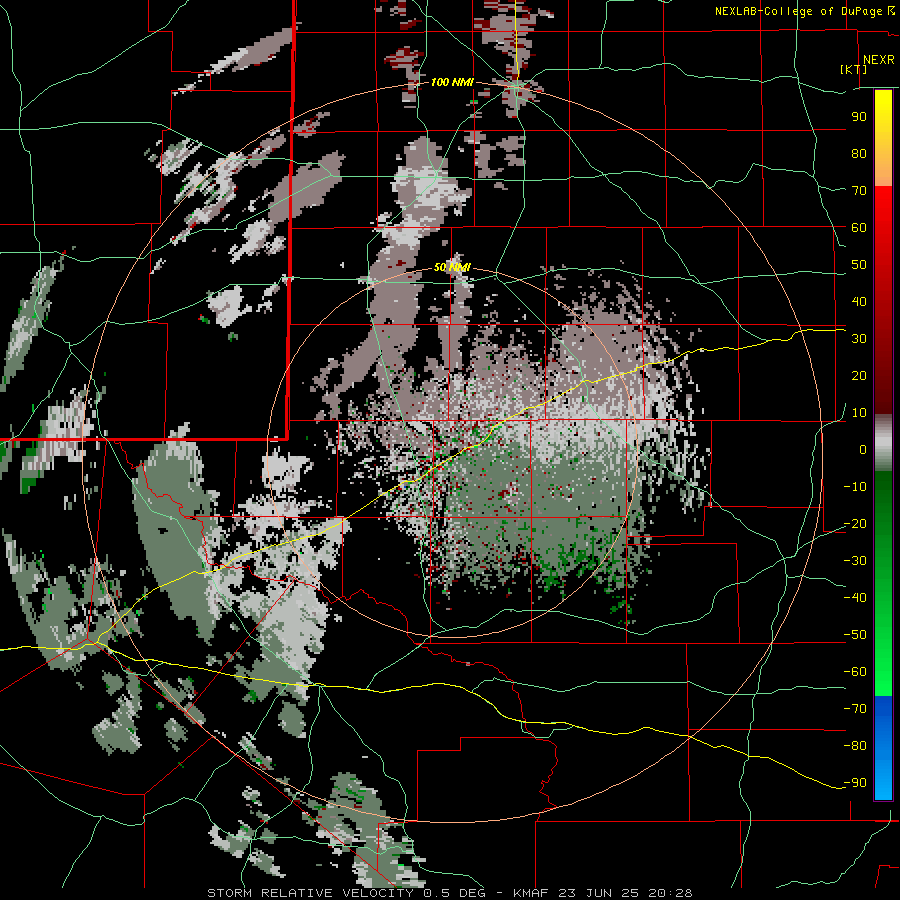The width and height of the screenshot is (900, 900).
Task: Click the "100 NMI" range ring label
Action: point(452,83)
